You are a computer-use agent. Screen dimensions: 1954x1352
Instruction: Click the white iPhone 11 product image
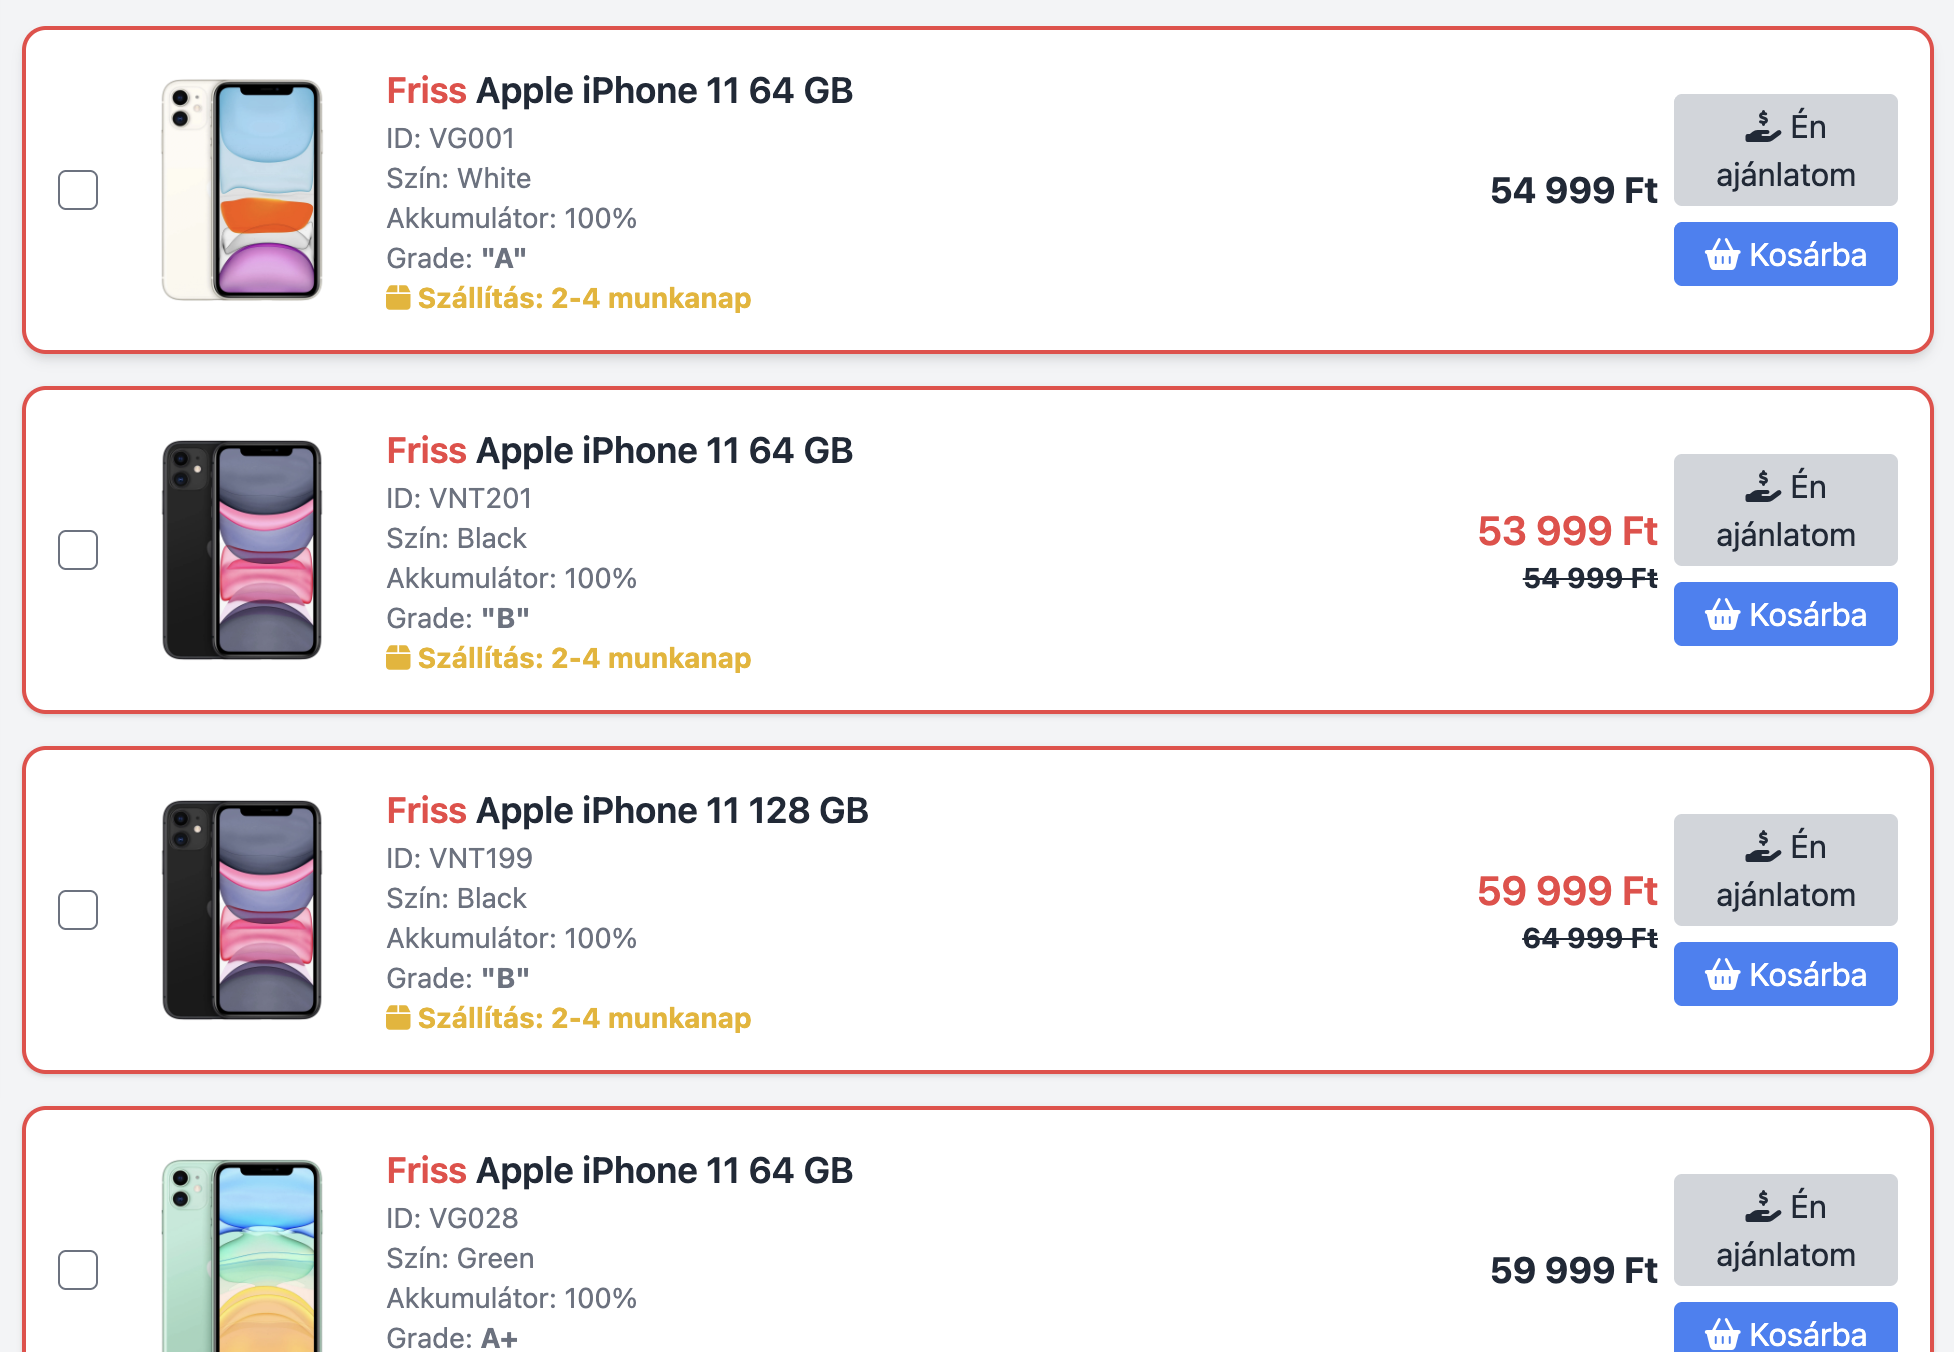tap(242, 190)
